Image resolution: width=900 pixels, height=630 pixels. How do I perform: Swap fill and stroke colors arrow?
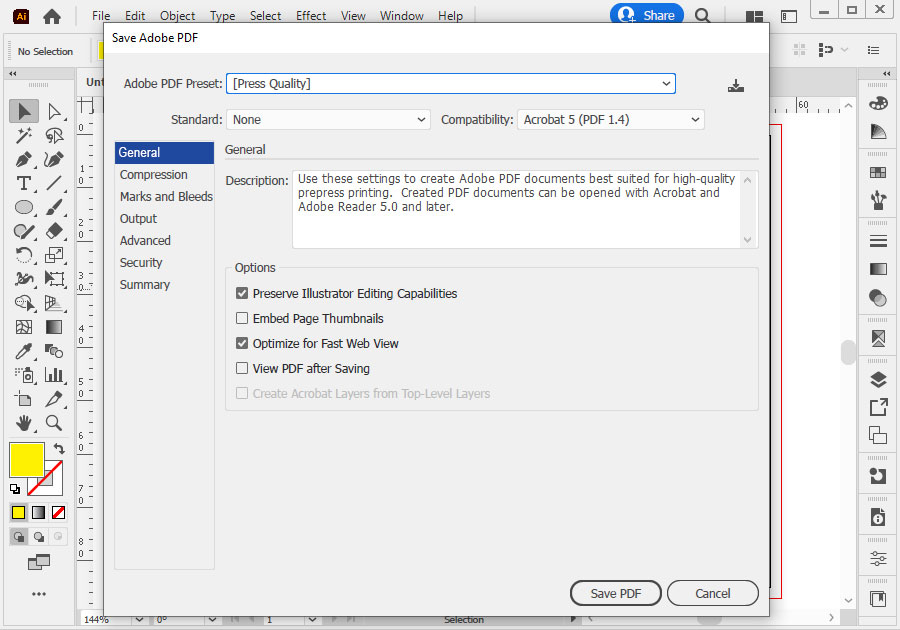click(59, 448)
